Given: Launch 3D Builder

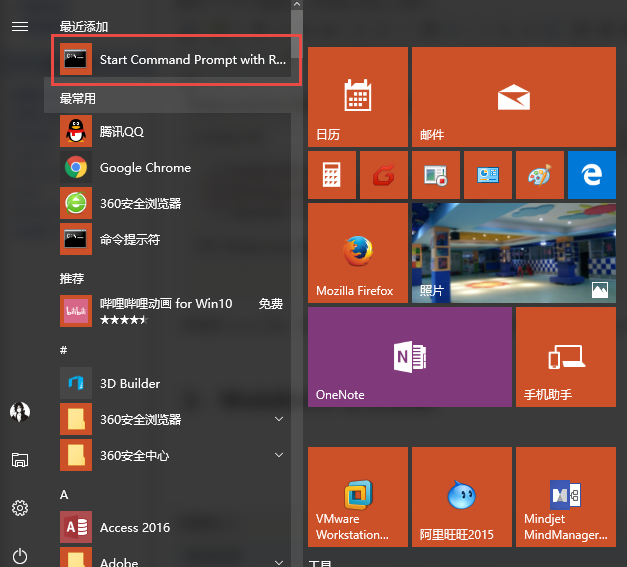Looking at the screenshot, I should (x=175, y=383).
